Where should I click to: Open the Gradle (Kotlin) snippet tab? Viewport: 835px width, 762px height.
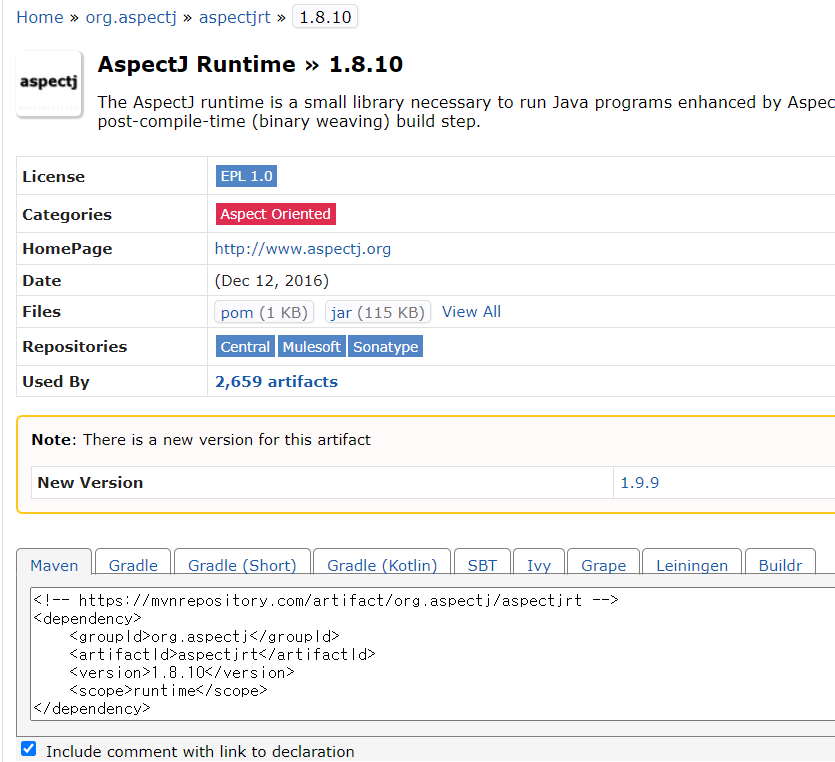381,566
